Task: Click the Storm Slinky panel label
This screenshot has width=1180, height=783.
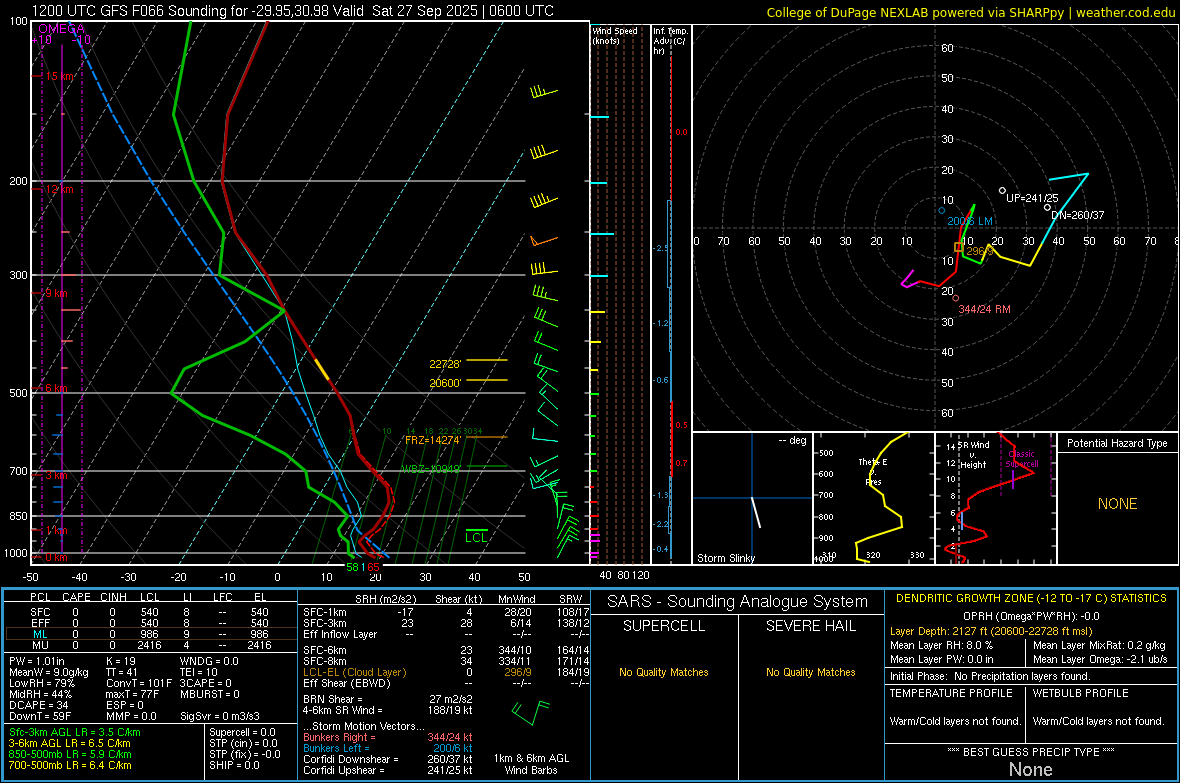Action: [725, 558]
